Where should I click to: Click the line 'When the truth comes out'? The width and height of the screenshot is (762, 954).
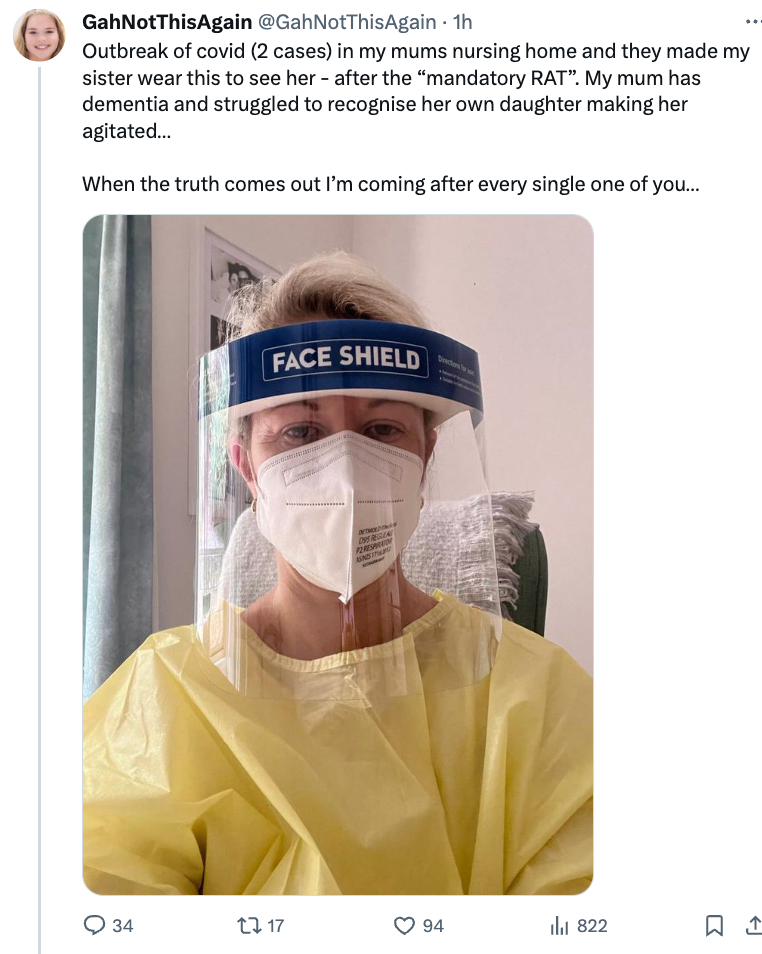(391, 184)
